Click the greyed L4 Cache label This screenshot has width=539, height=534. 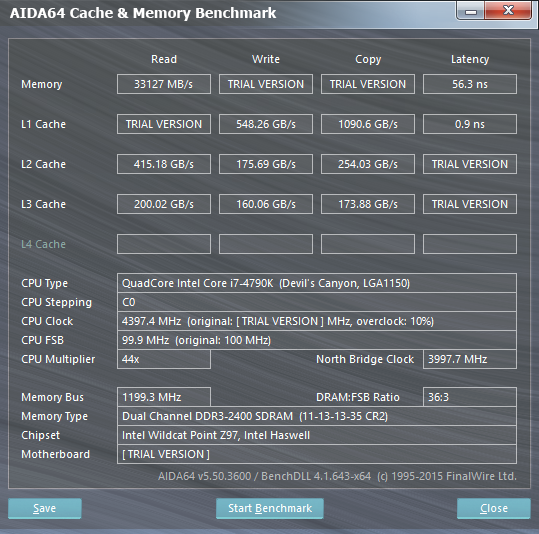(x=43, y=244)
